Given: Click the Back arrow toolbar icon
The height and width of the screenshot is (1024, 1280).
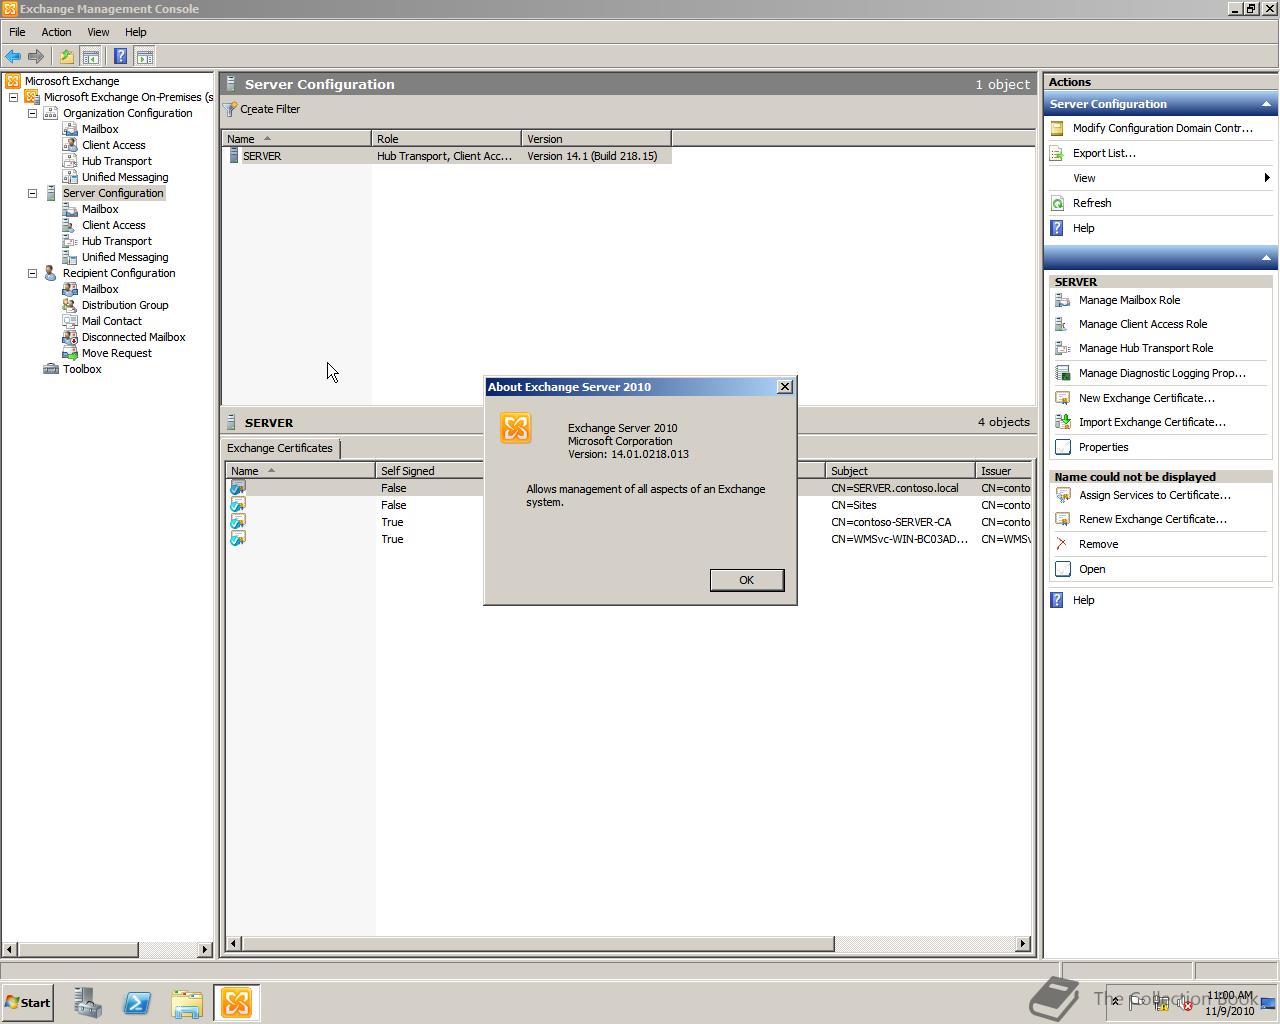Looking at the screenshot, I should click(13, 57).
